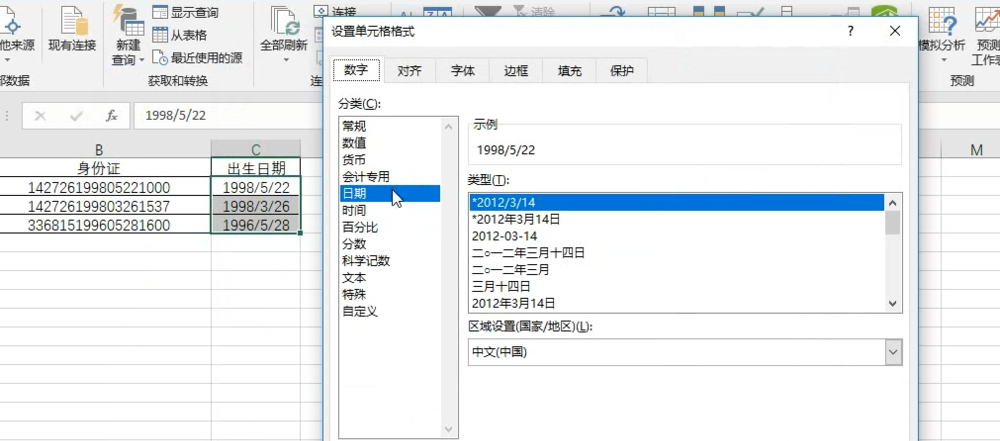Select 数值 in the category list
The height and width of the screenshot is (441, 1000).
pyautogui.click(x=390, y=143)
